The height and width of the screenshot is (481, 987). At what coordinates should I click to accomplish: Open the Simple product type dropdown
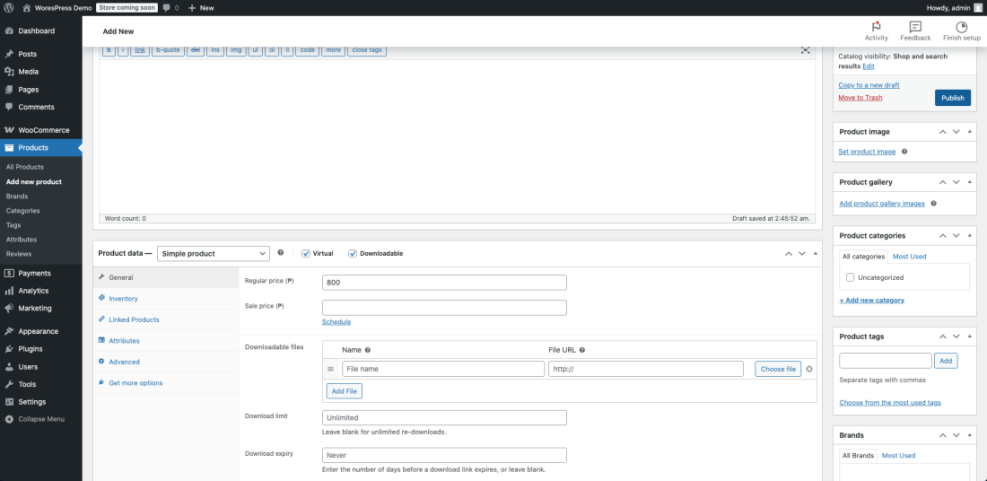(x=213, y=253)
